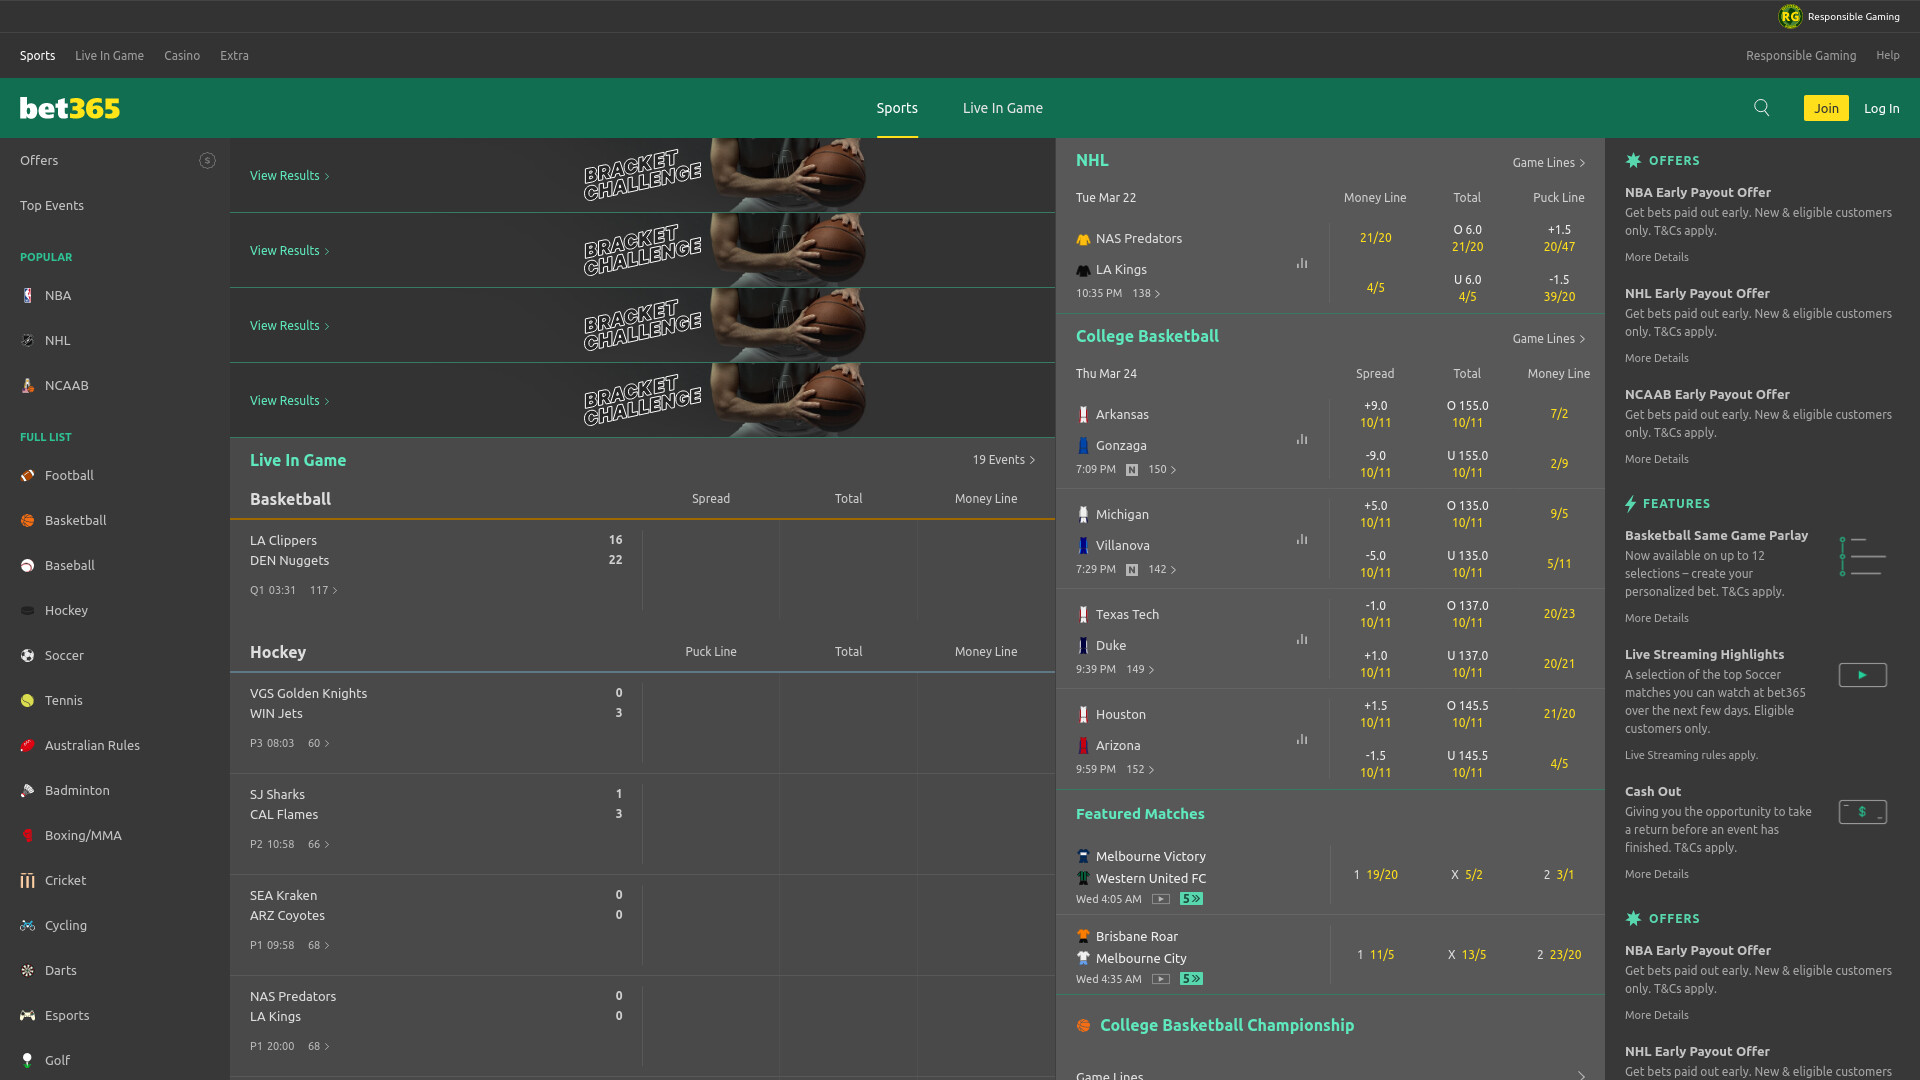The height and width of the screenshot is (1080, 1920).
Task: Open stats icon for Texas Tech vs Duke
Action: pos(1302,639)
